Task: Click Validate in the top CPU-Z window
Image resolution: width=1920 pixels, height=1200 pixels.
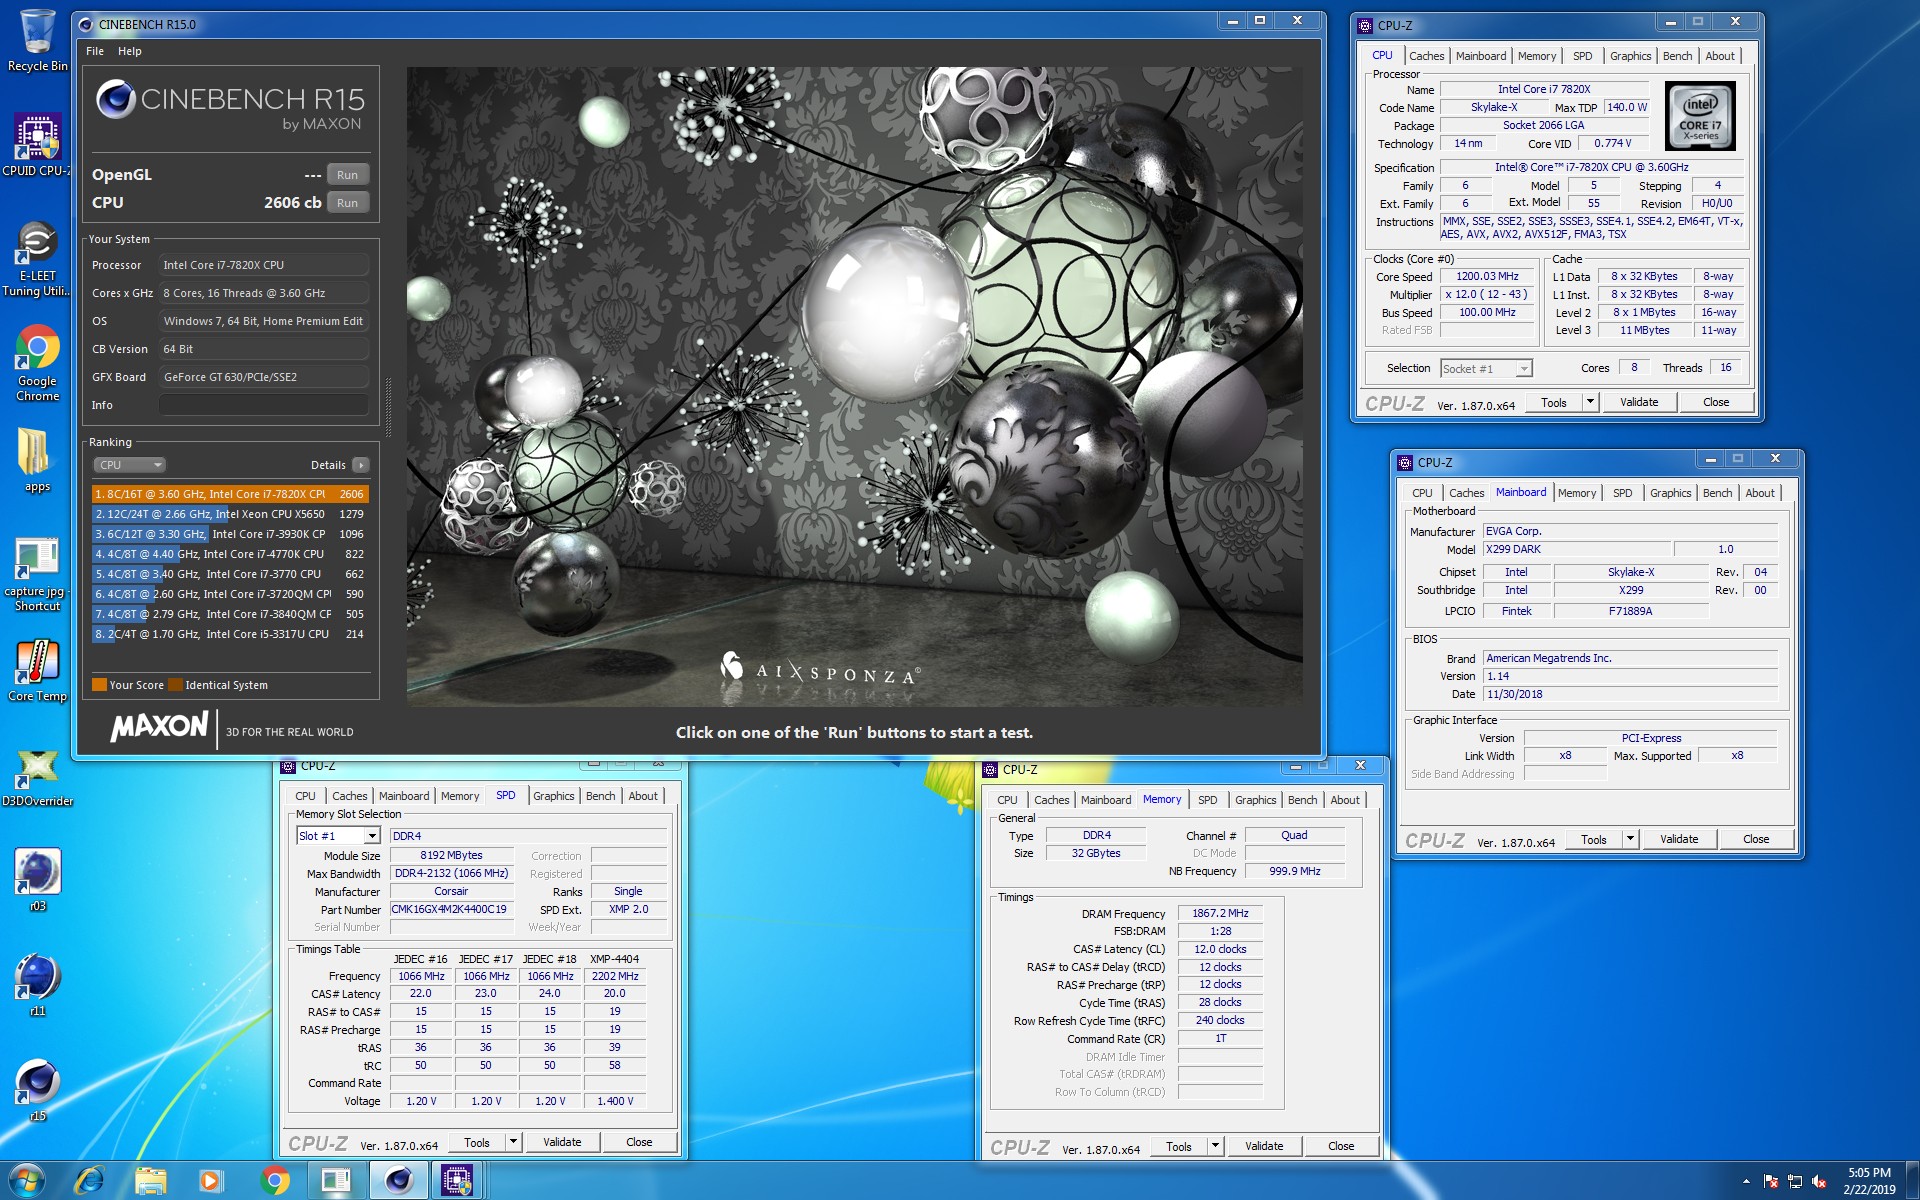Action: click(1639, 402)
